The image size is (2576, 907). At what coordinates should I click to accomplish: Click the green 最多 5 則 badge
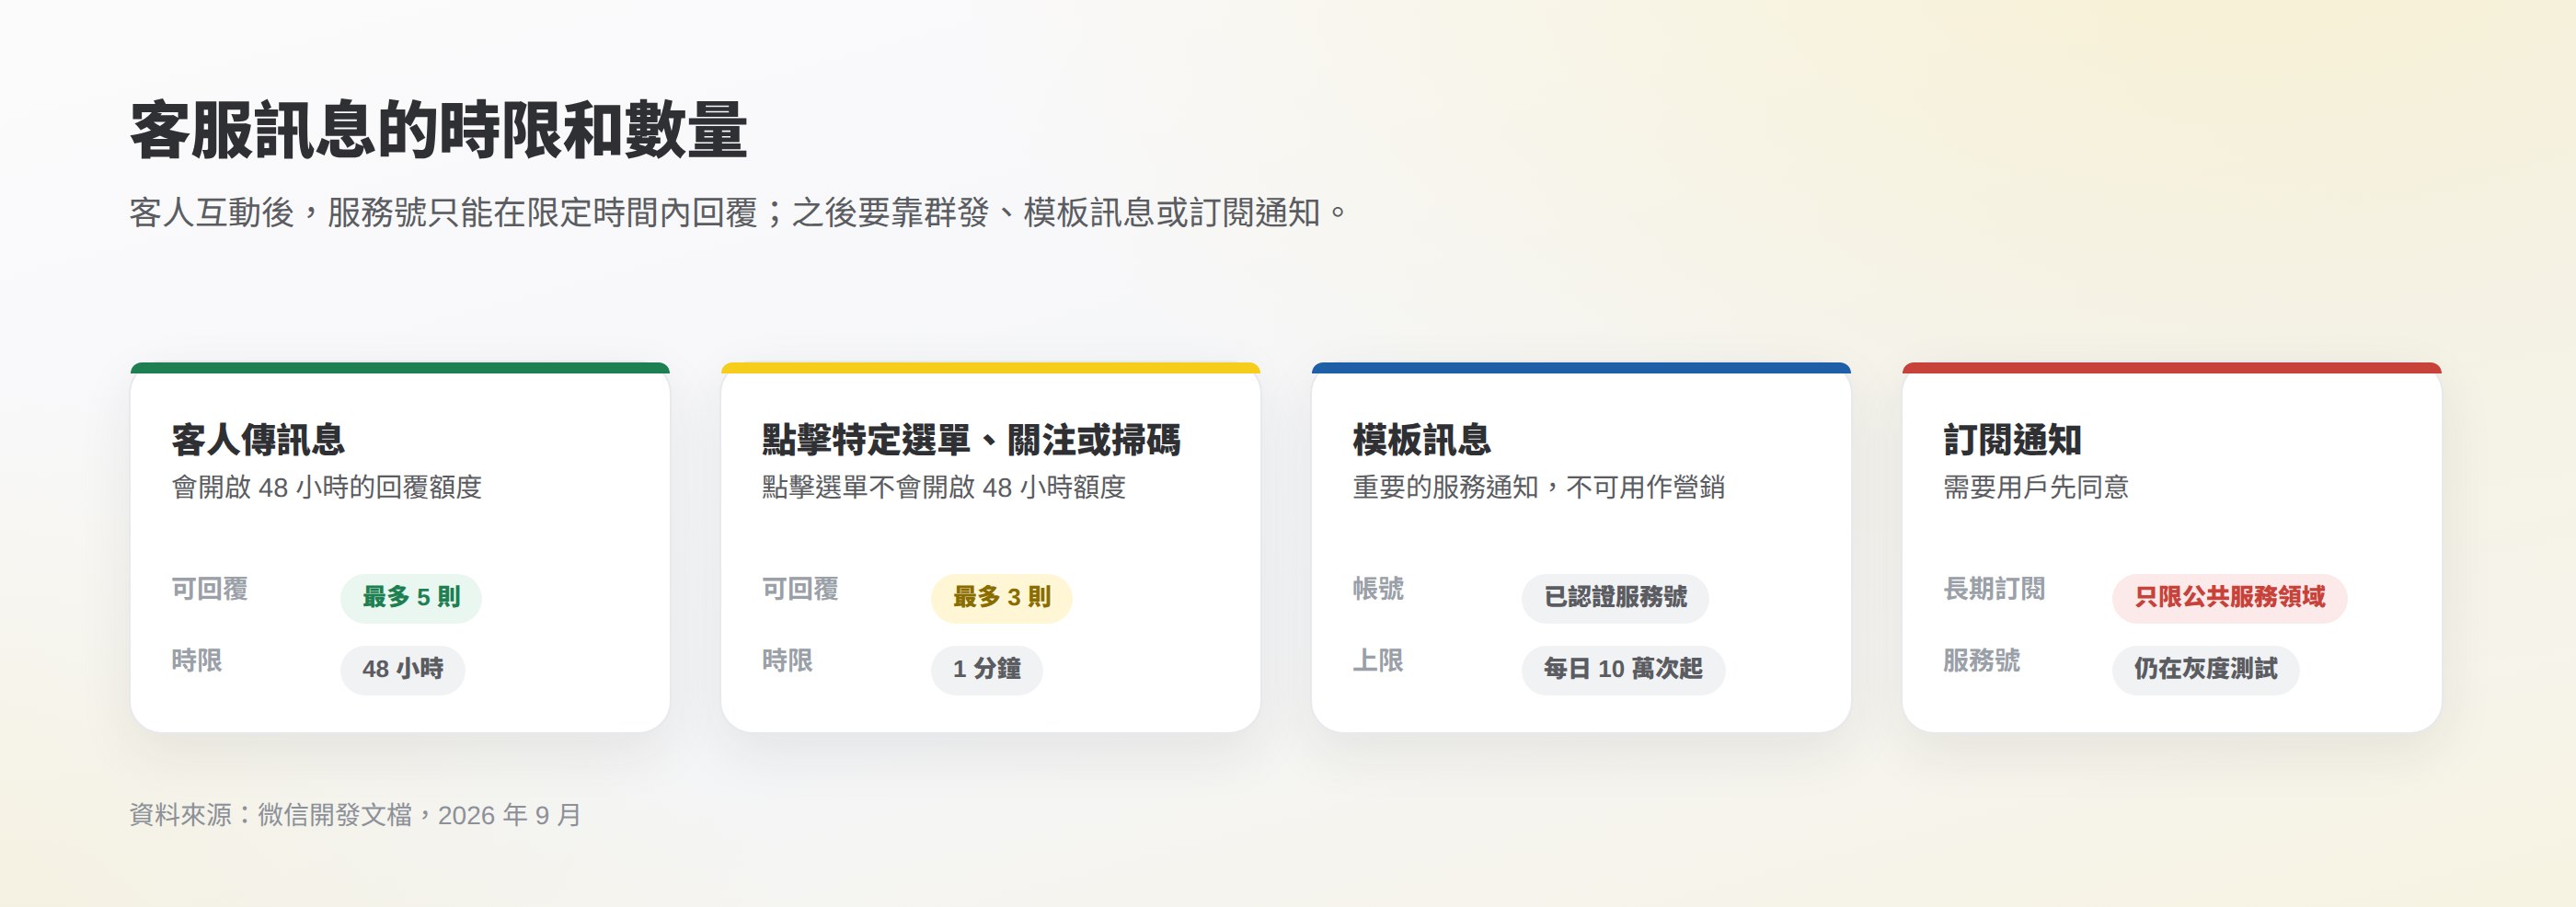pyautogui.click(x=411, y=598)
